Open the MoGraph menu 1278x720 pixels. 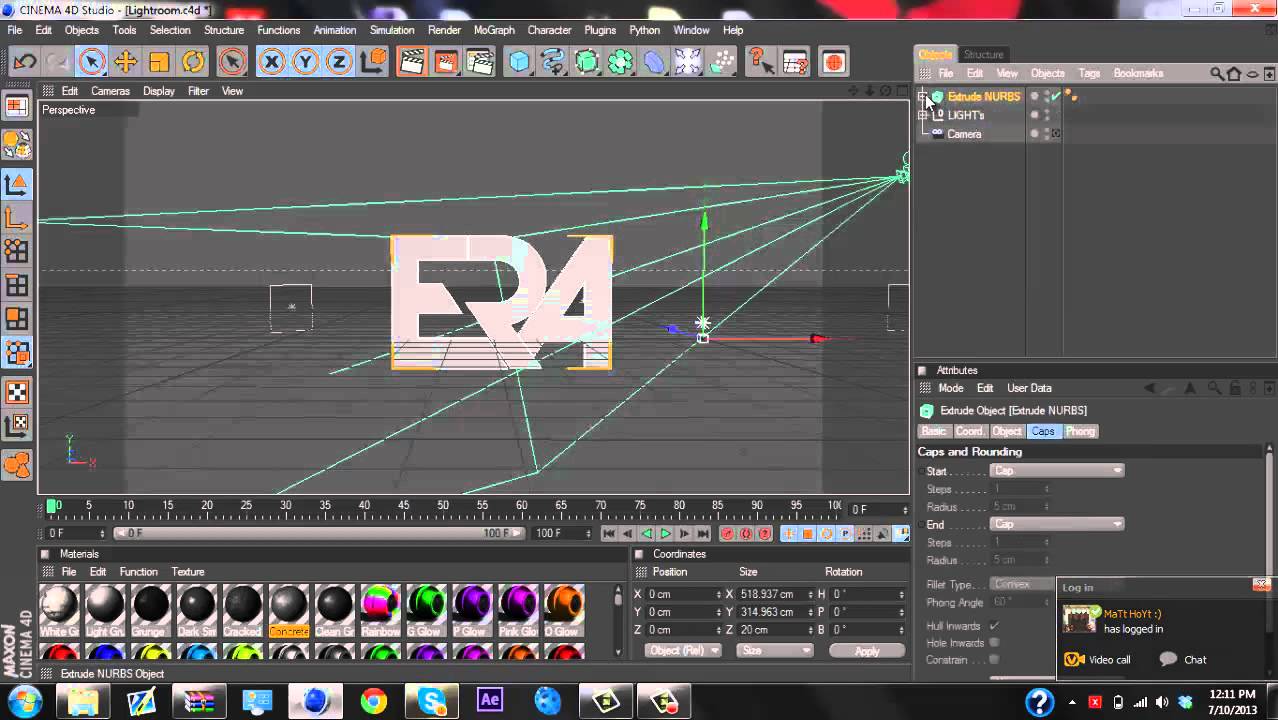point(494,30)
